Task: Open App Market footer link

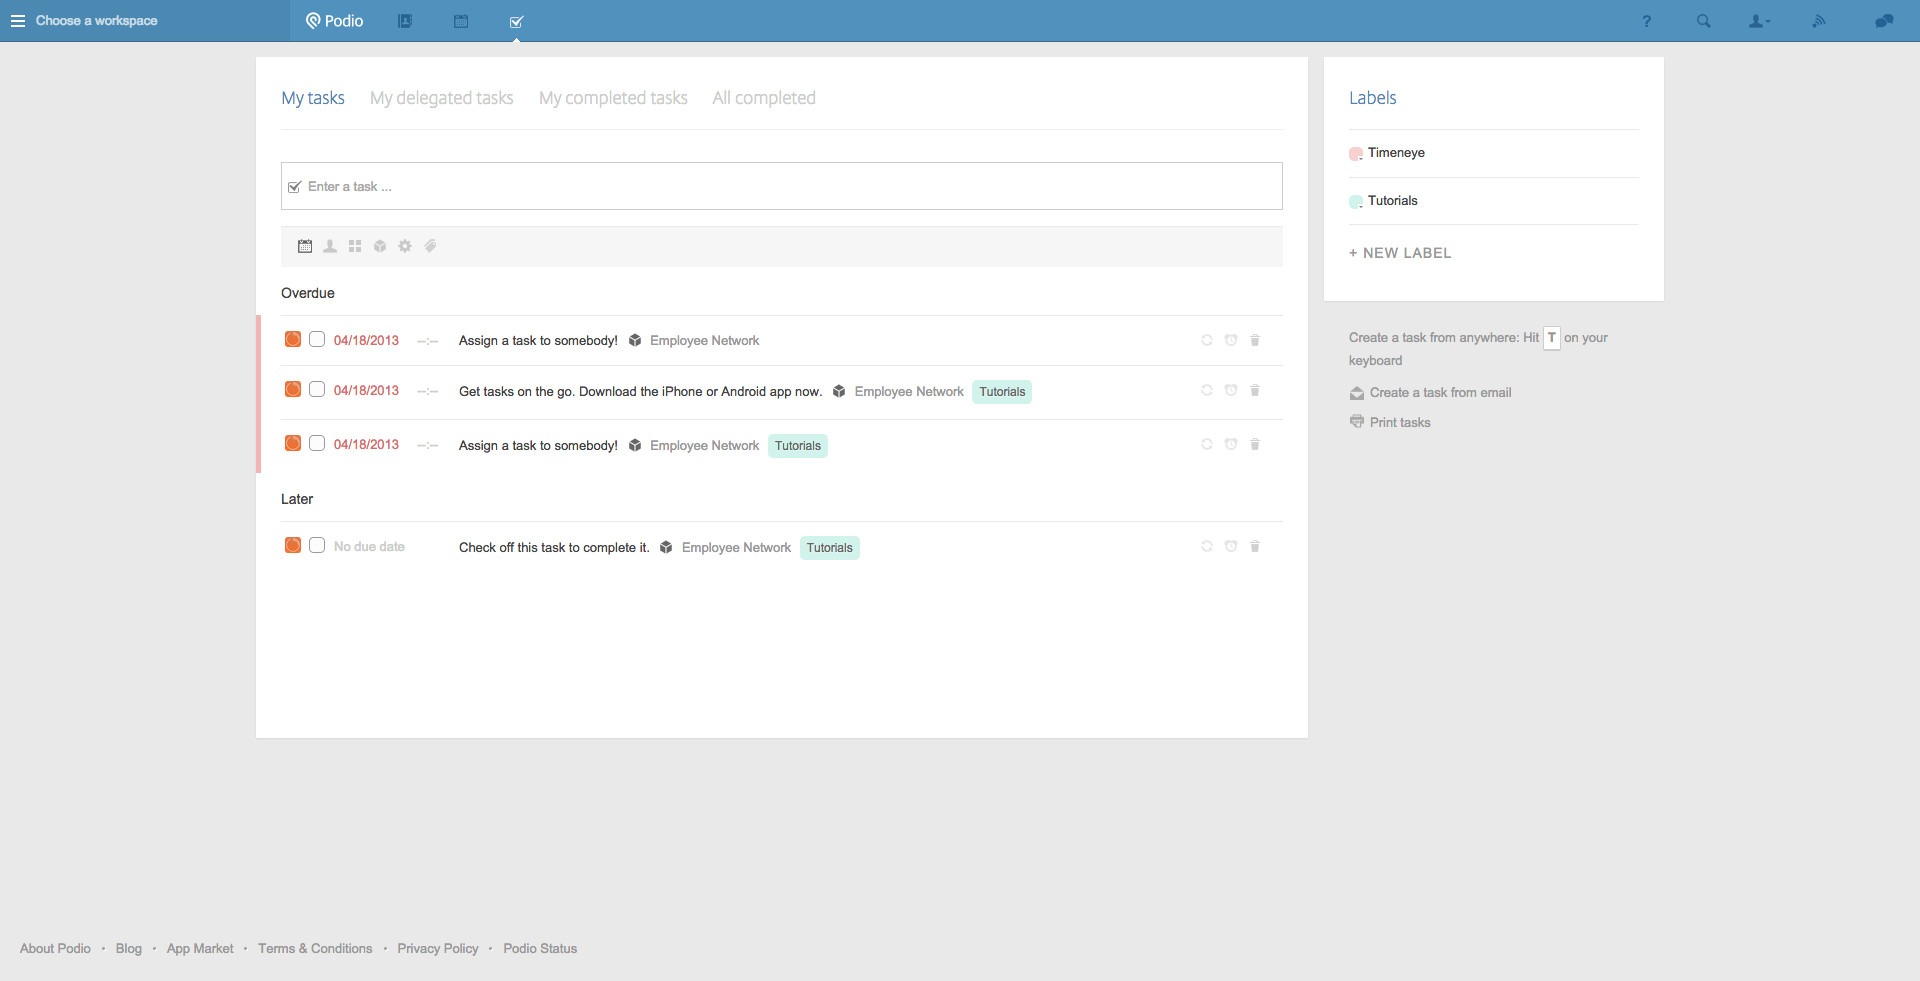Action: click(x=200, y=949)
